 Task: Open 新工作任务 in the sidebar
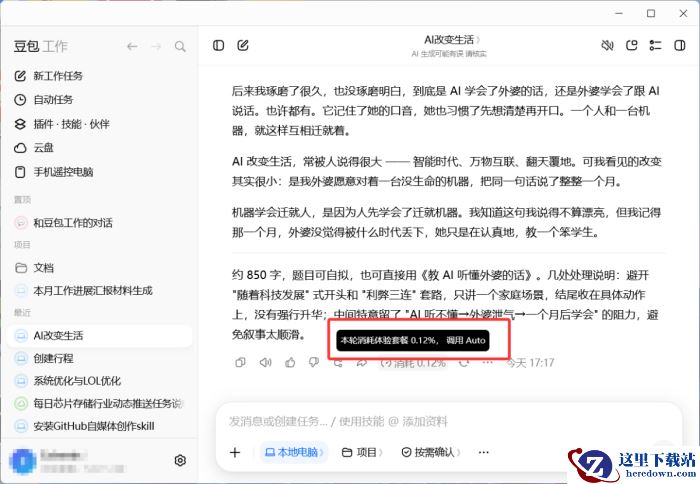pos(49,76)
